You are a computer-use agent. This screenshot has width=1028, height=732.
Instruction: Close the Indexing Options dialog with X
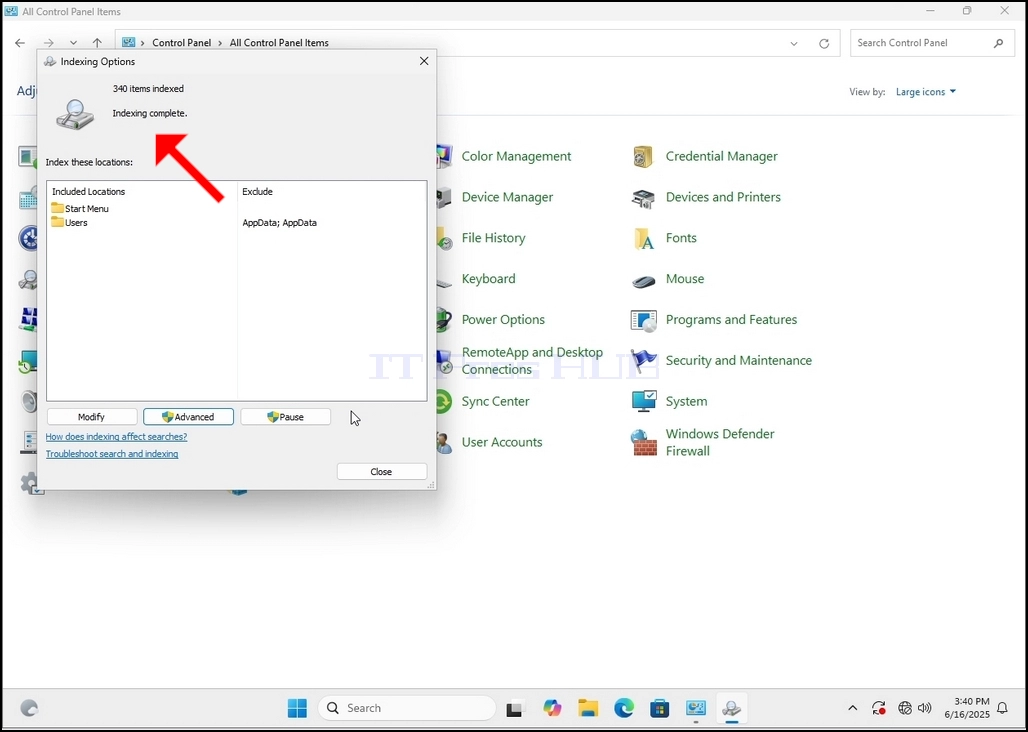pos(424,61)
